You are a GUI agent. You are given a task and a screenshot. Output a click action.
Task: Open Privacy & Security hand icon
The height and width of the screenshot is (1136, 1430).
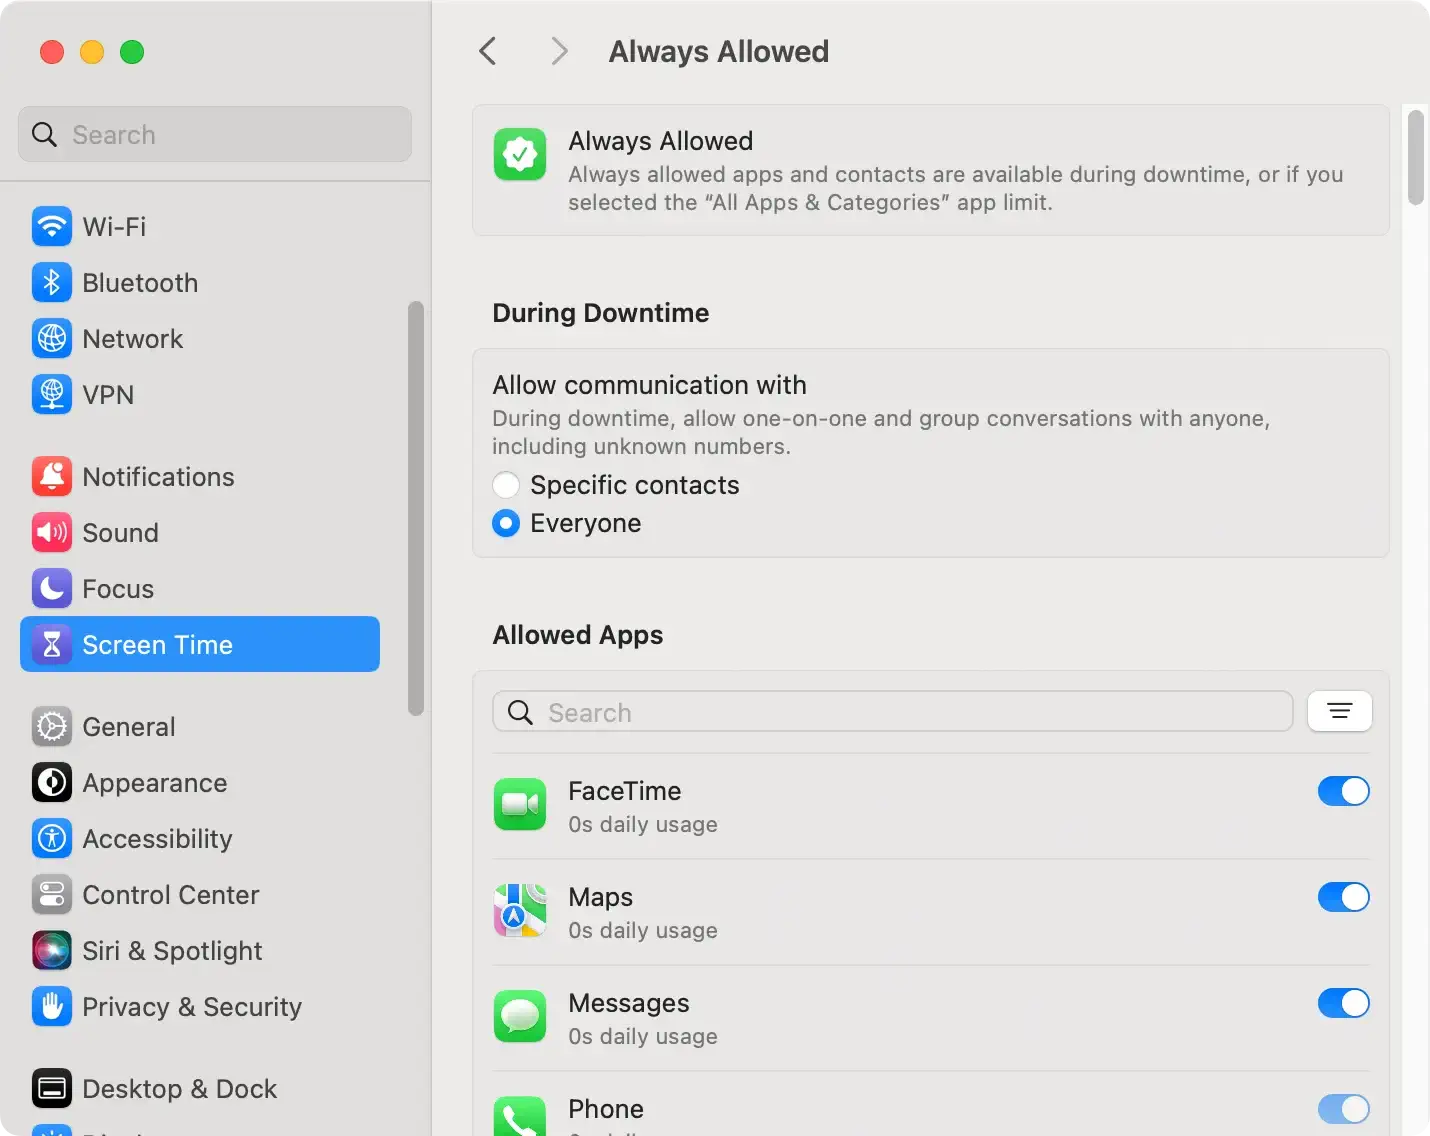point(51,1007)
